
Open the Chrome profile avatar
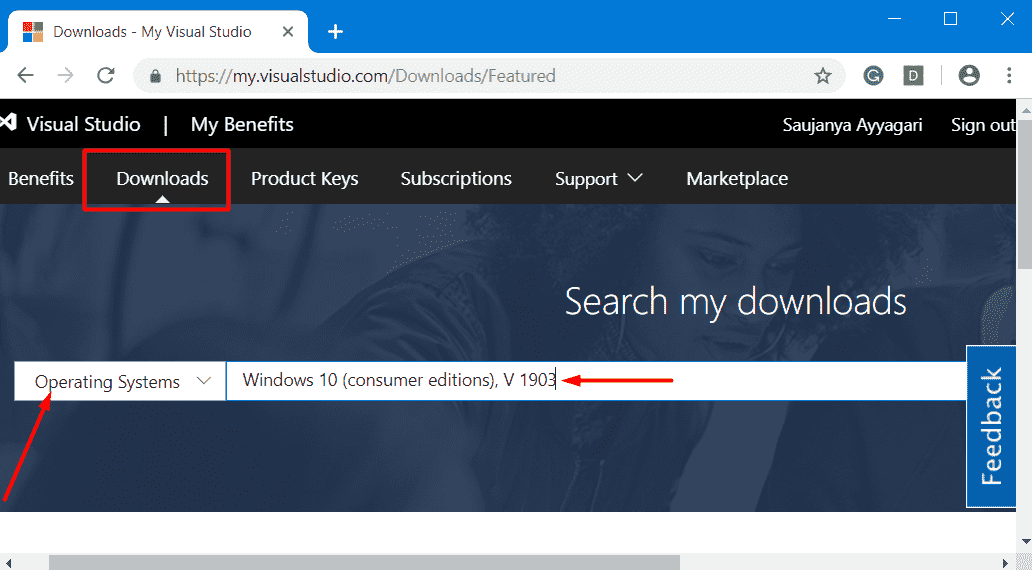(969, 76)
